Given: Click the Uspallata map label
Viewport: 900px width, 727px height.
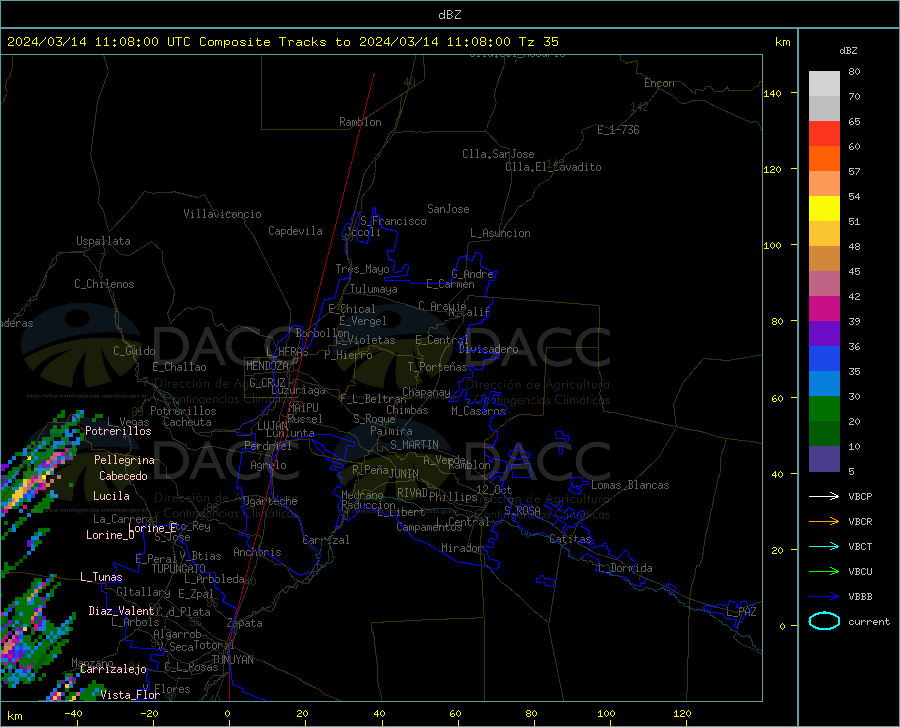Looking at the screenshot, I should tap(103, 241).
